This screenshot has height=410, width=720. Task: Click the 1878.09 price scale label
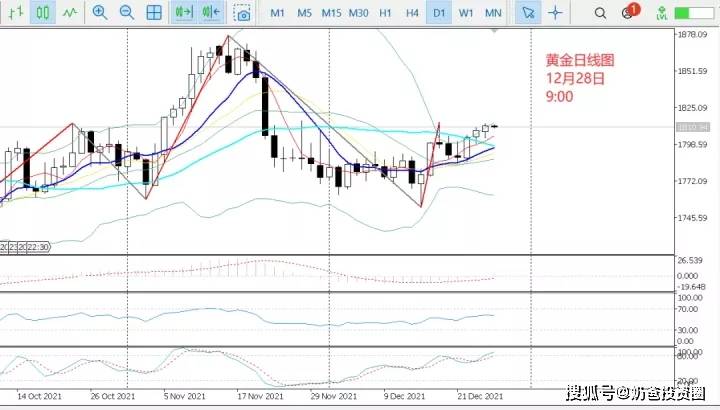pos(692,34)
